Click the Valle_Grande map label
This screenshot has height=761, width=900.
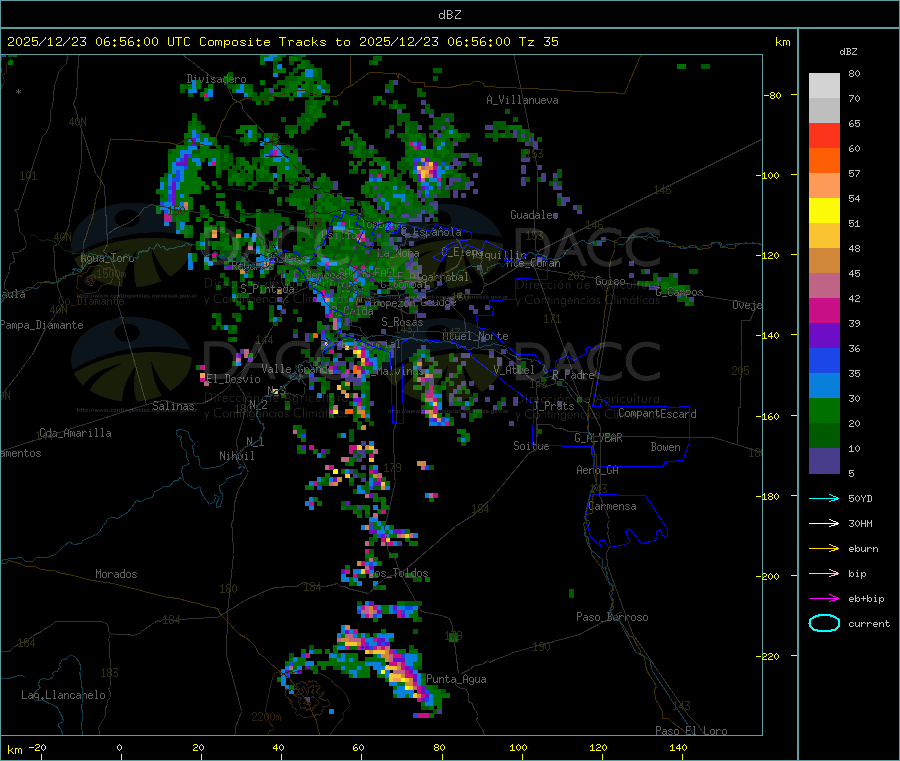(297, 369)
